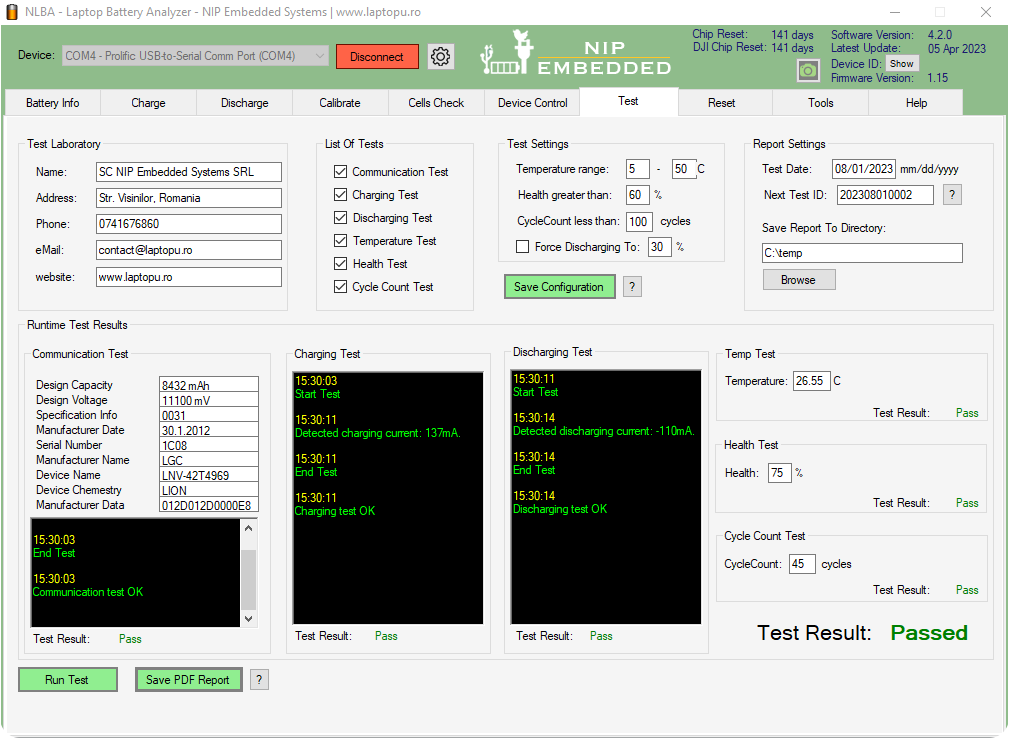Click the Address input field
The height and width of the screenshot is (738, 1009).
189,198
